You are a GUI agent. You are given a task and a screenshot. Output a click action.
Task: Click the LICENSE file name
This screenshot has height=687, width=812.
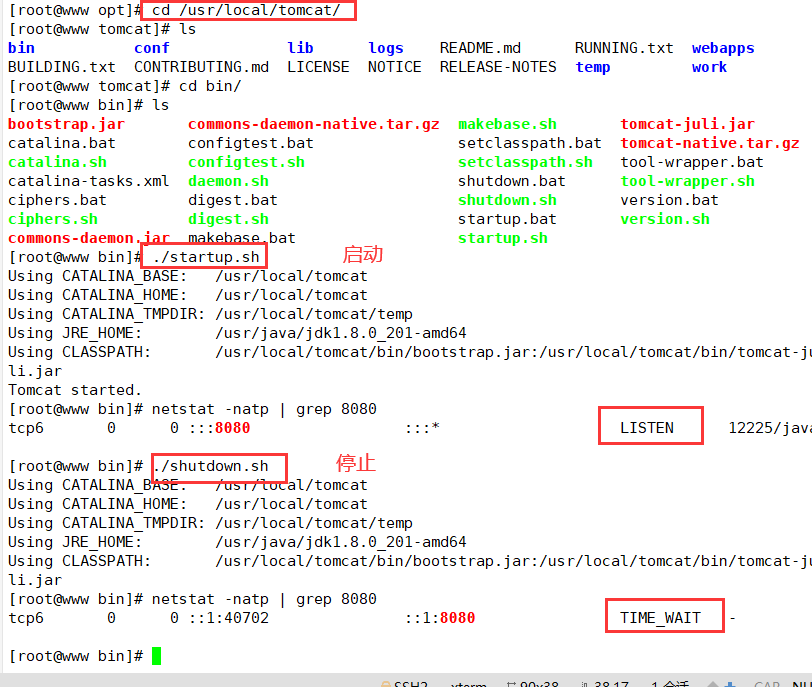(x=318, y=67)
